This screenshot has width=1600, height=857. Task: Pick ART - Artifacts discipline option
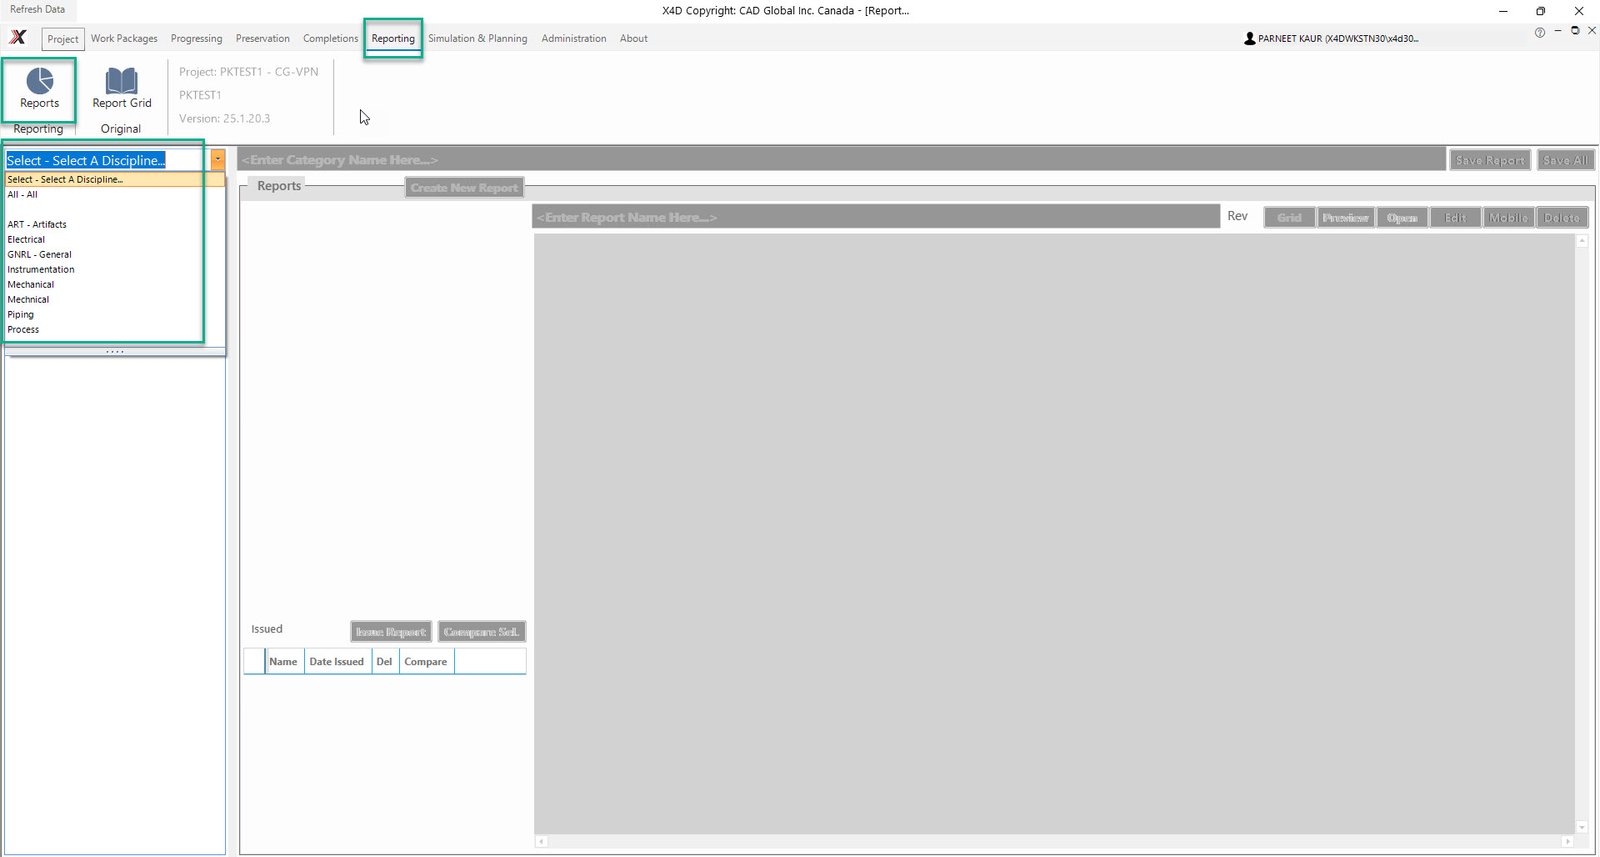pos(37,225)
